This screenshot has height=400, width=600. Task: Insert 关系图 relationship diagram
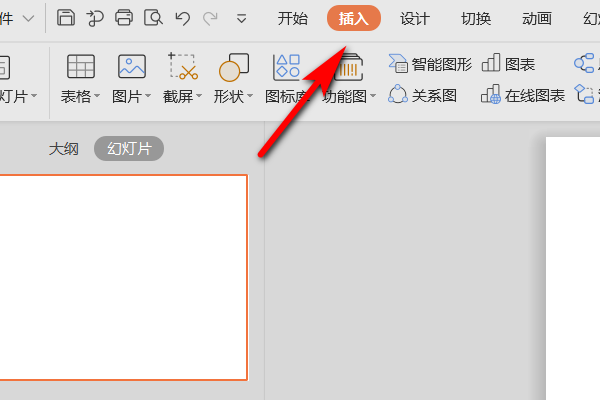tap(422, 95)
